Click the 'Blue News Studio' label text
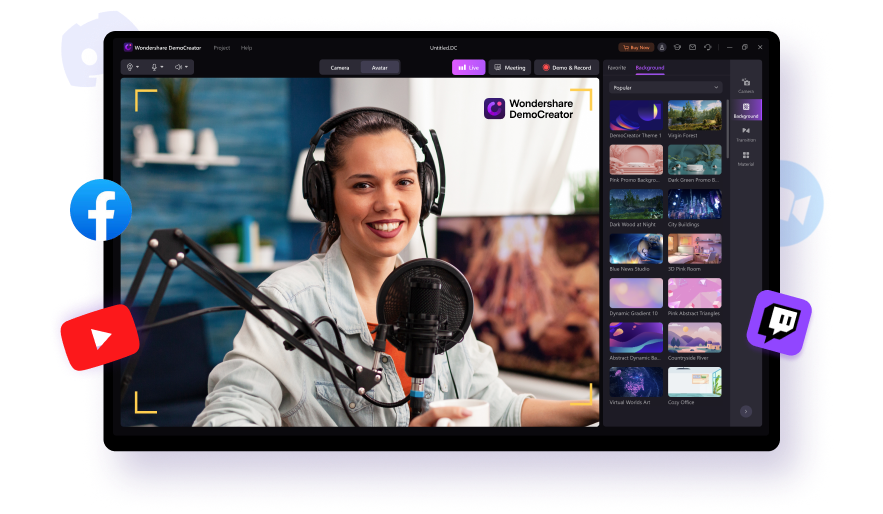Screen dimensions: 883x514 click(x=630, y=269)
